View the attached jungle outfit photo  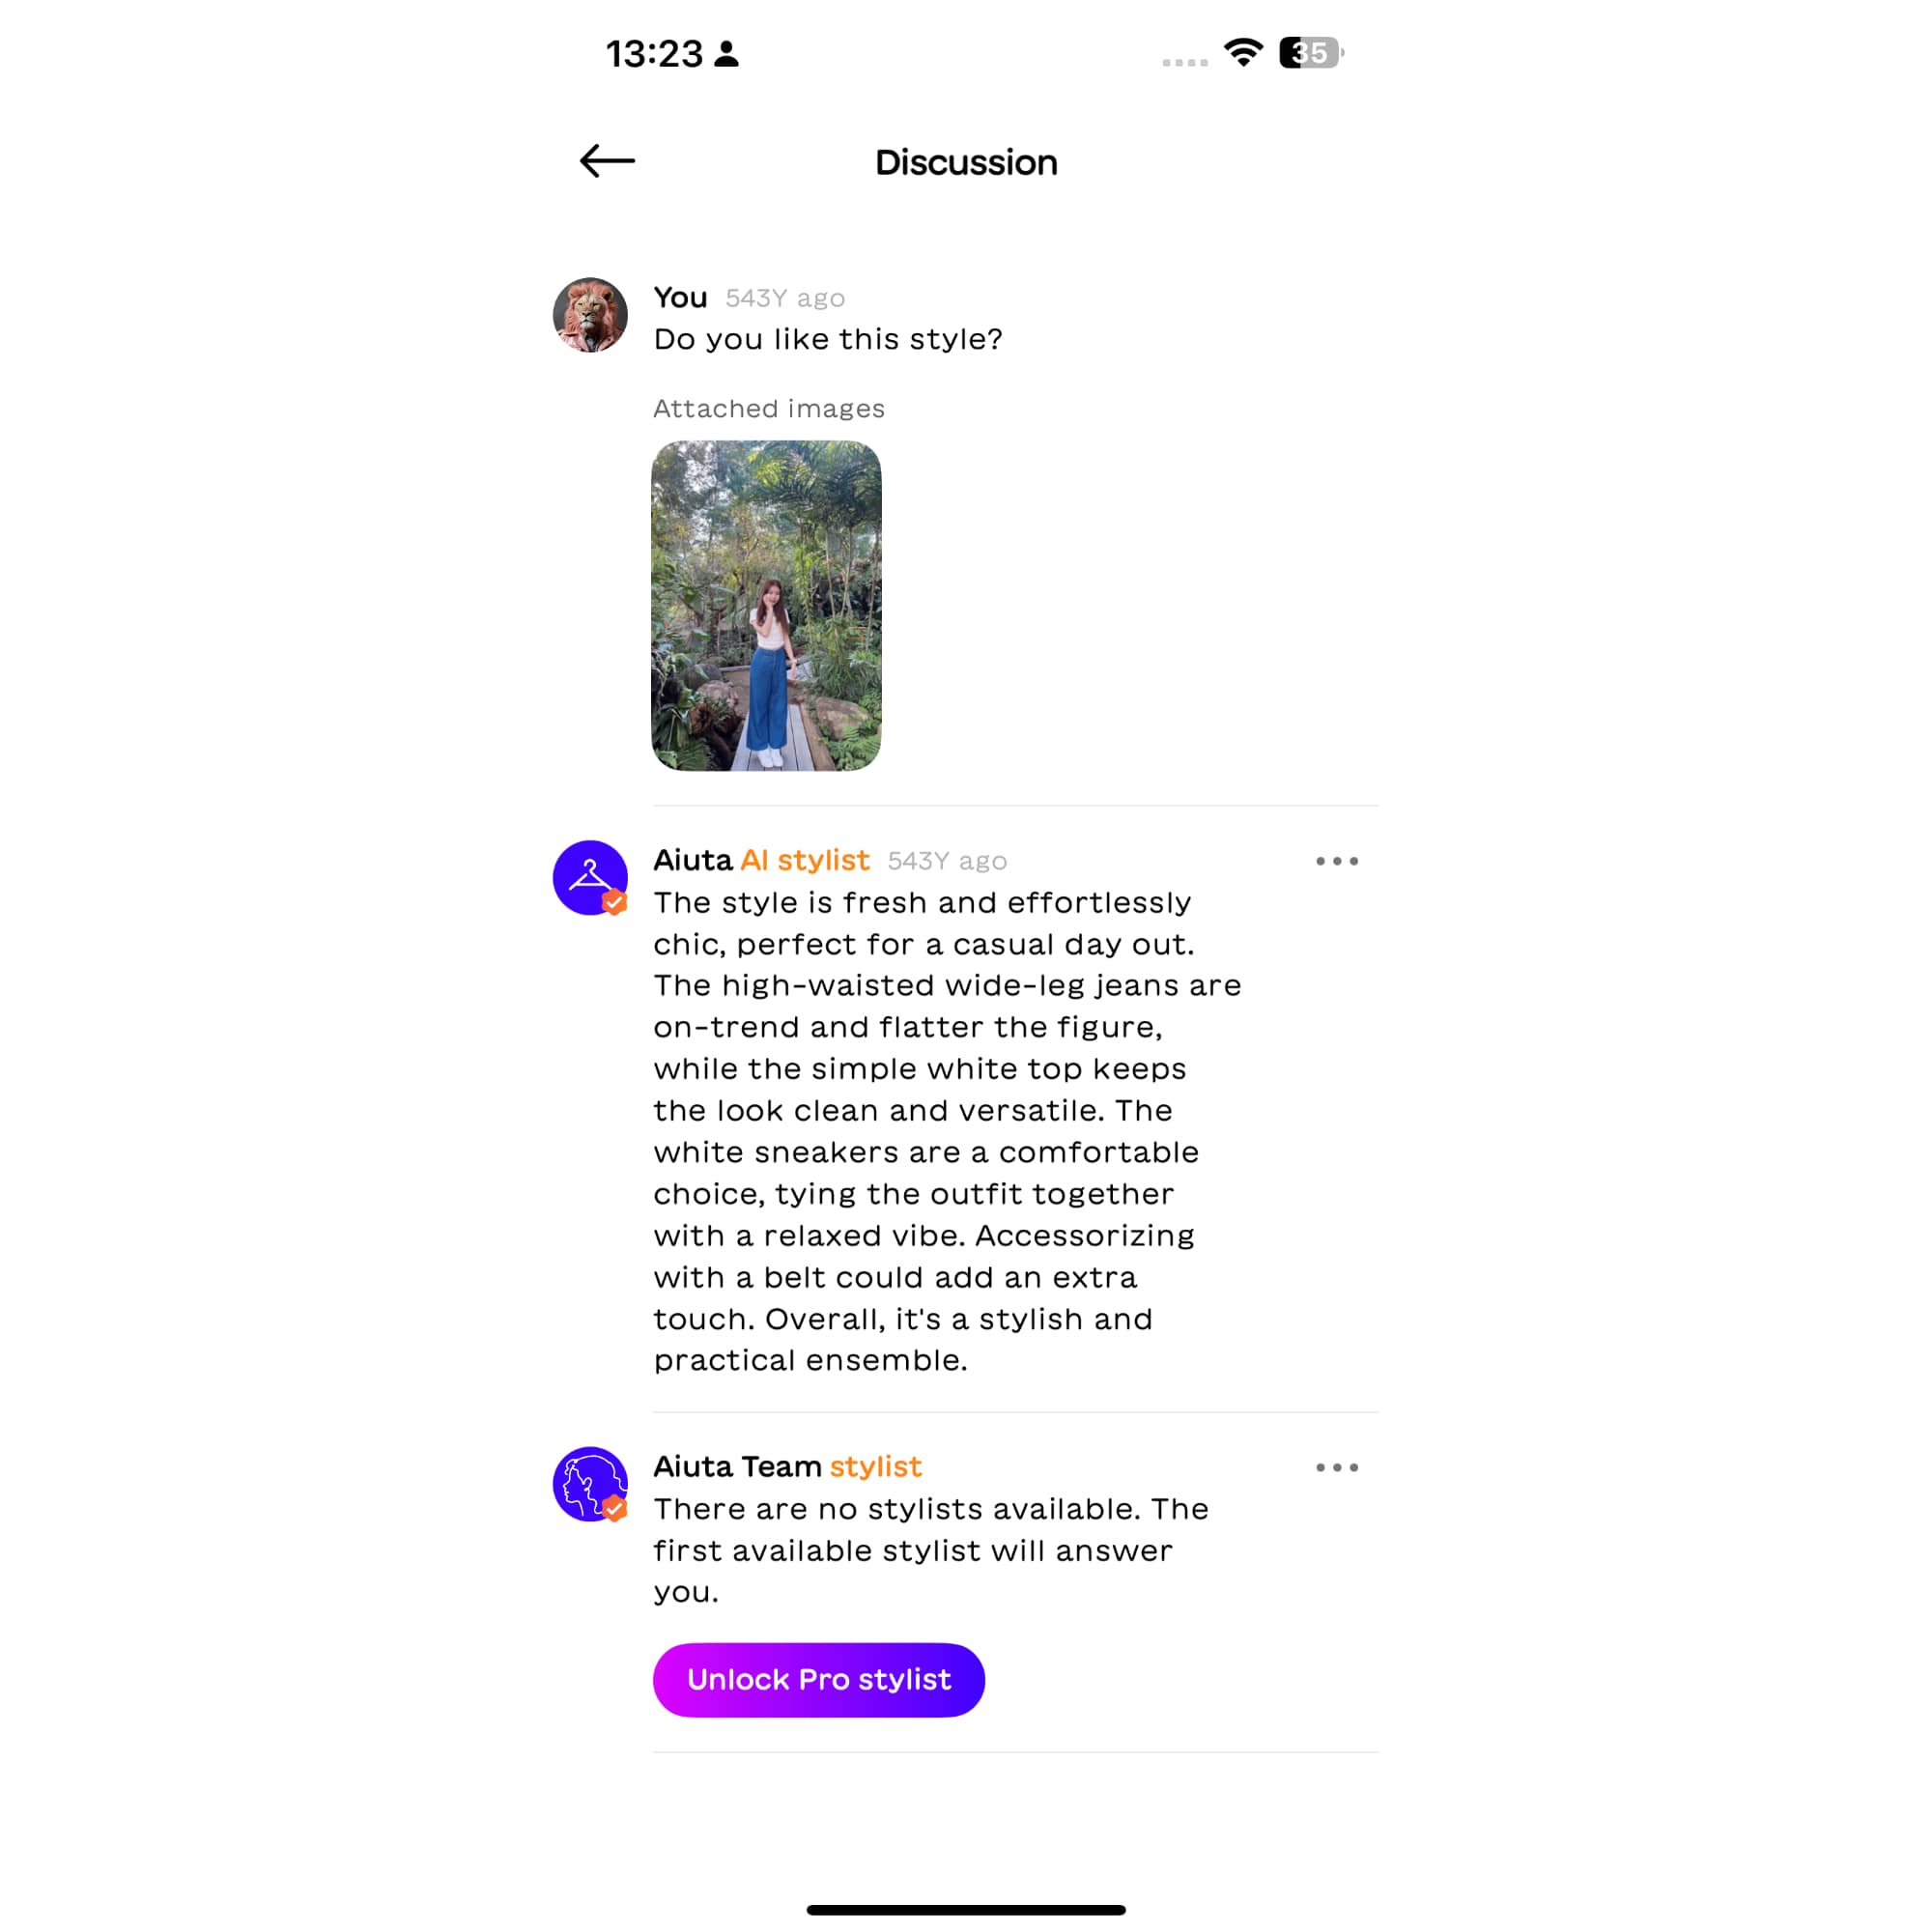pos(766,606)
